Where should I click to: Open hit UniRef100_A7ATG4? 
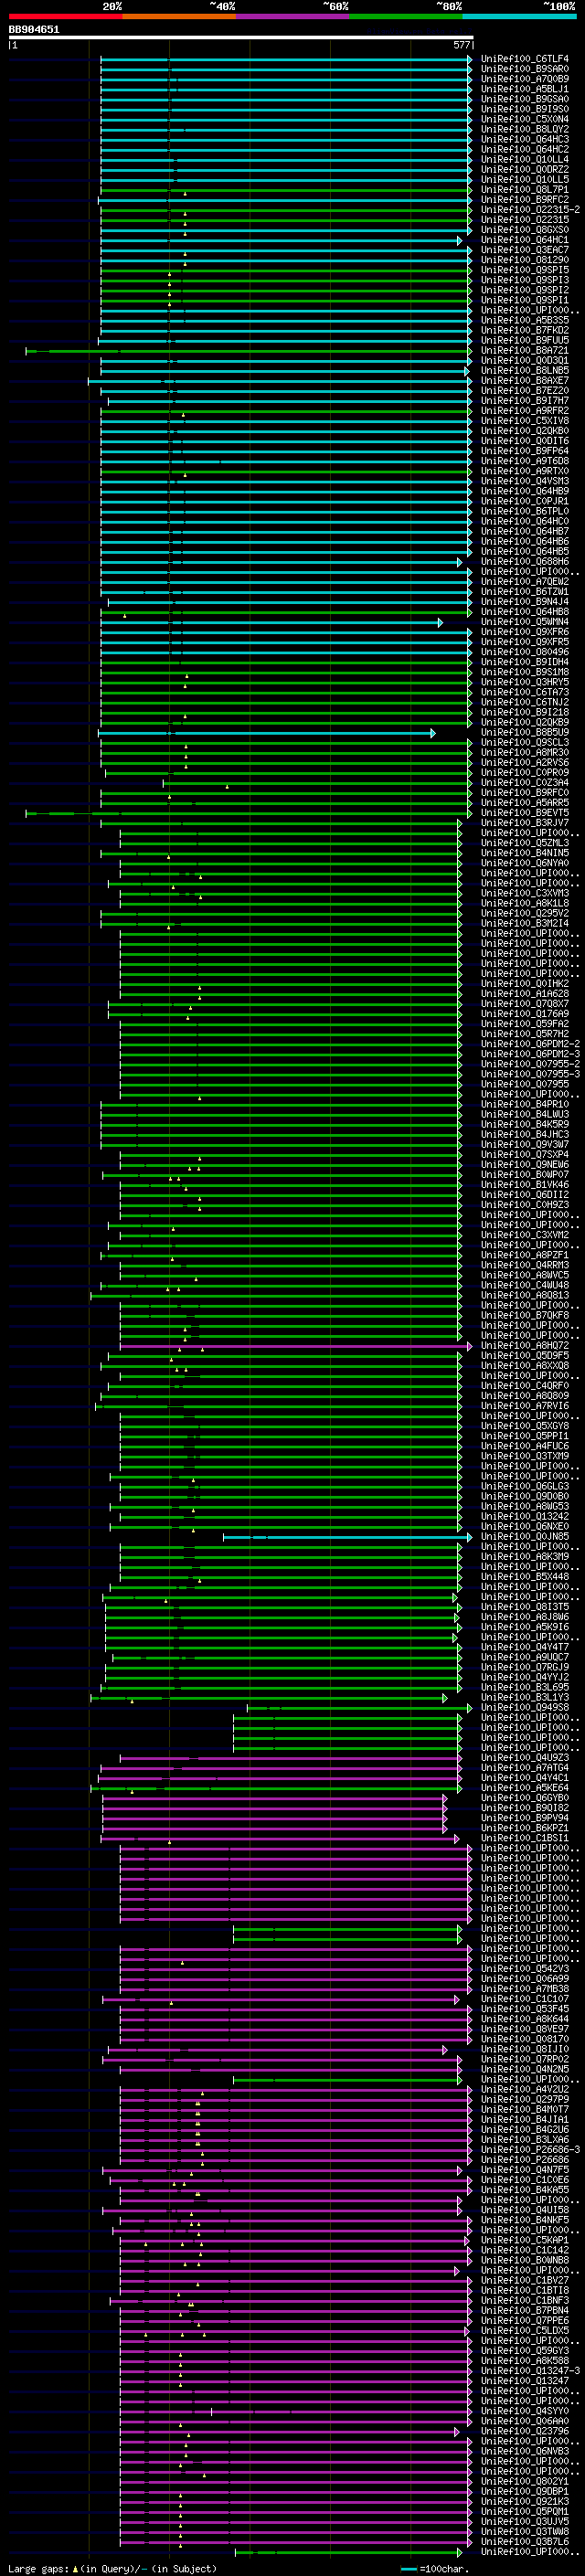click(x=524, y=1768)
